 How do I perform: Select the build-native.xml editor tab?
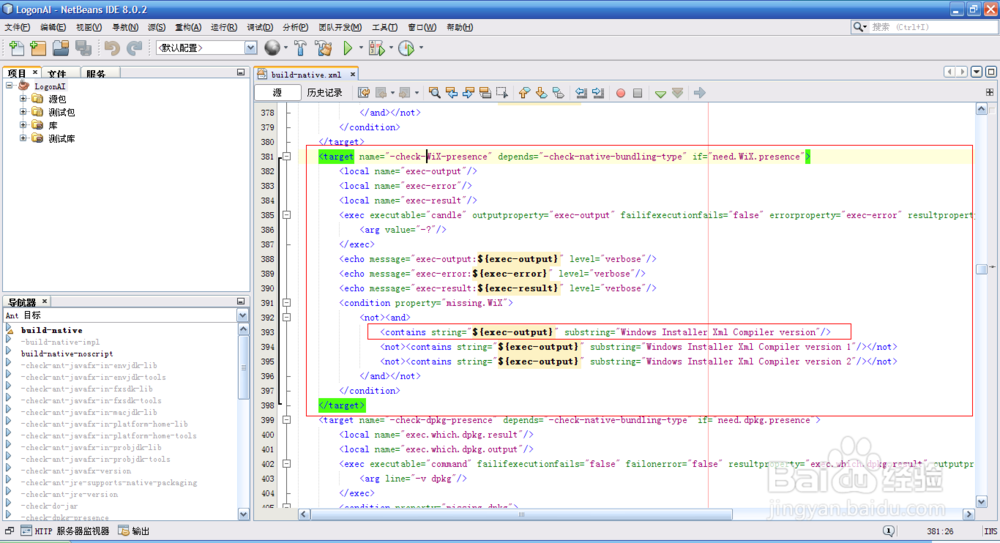point(306,74)
